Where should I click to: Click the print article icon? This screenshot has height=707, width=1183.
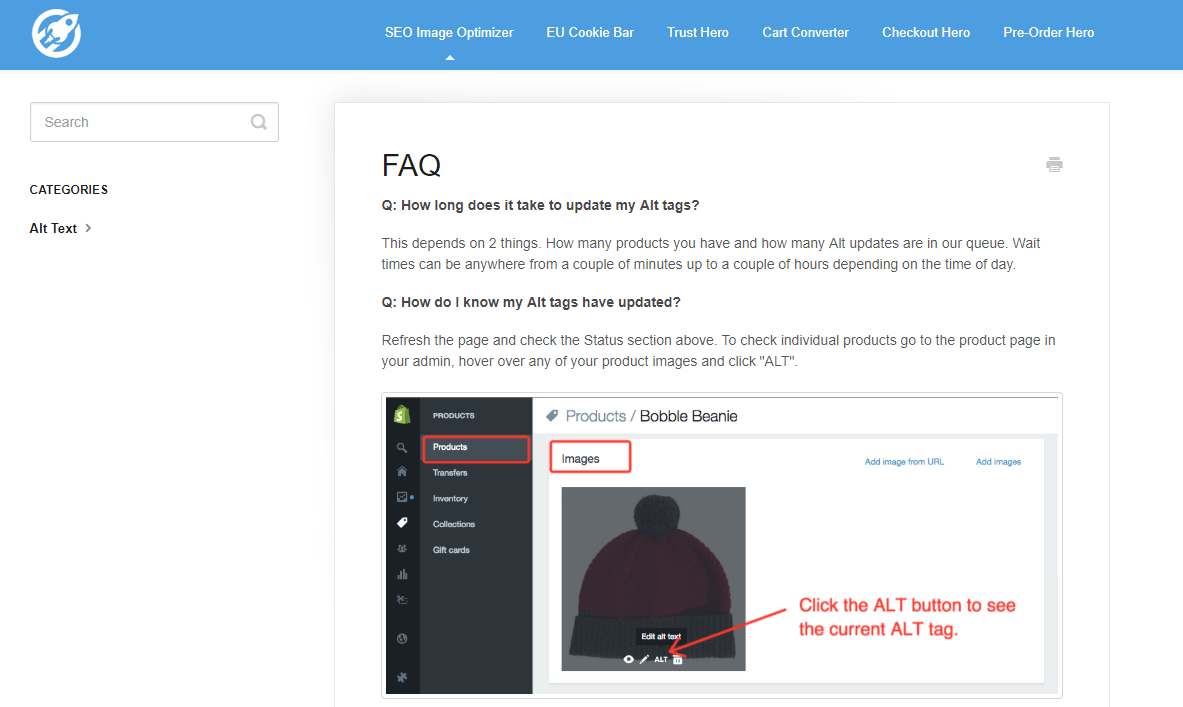coord(1054,164)
